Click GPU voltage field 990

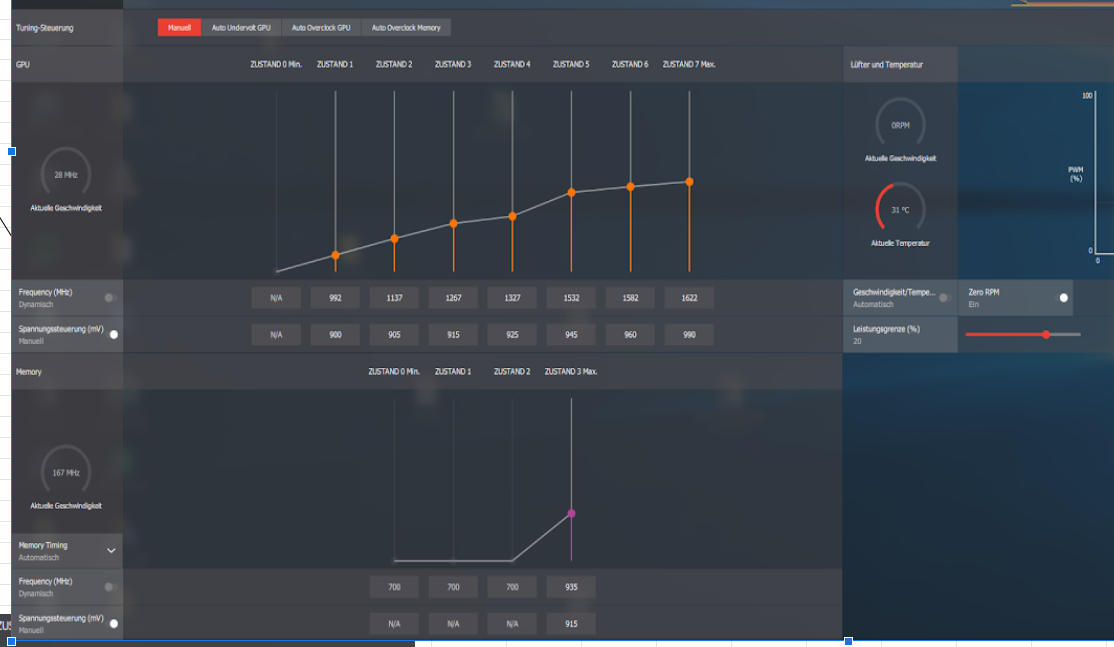coord(689,335)
